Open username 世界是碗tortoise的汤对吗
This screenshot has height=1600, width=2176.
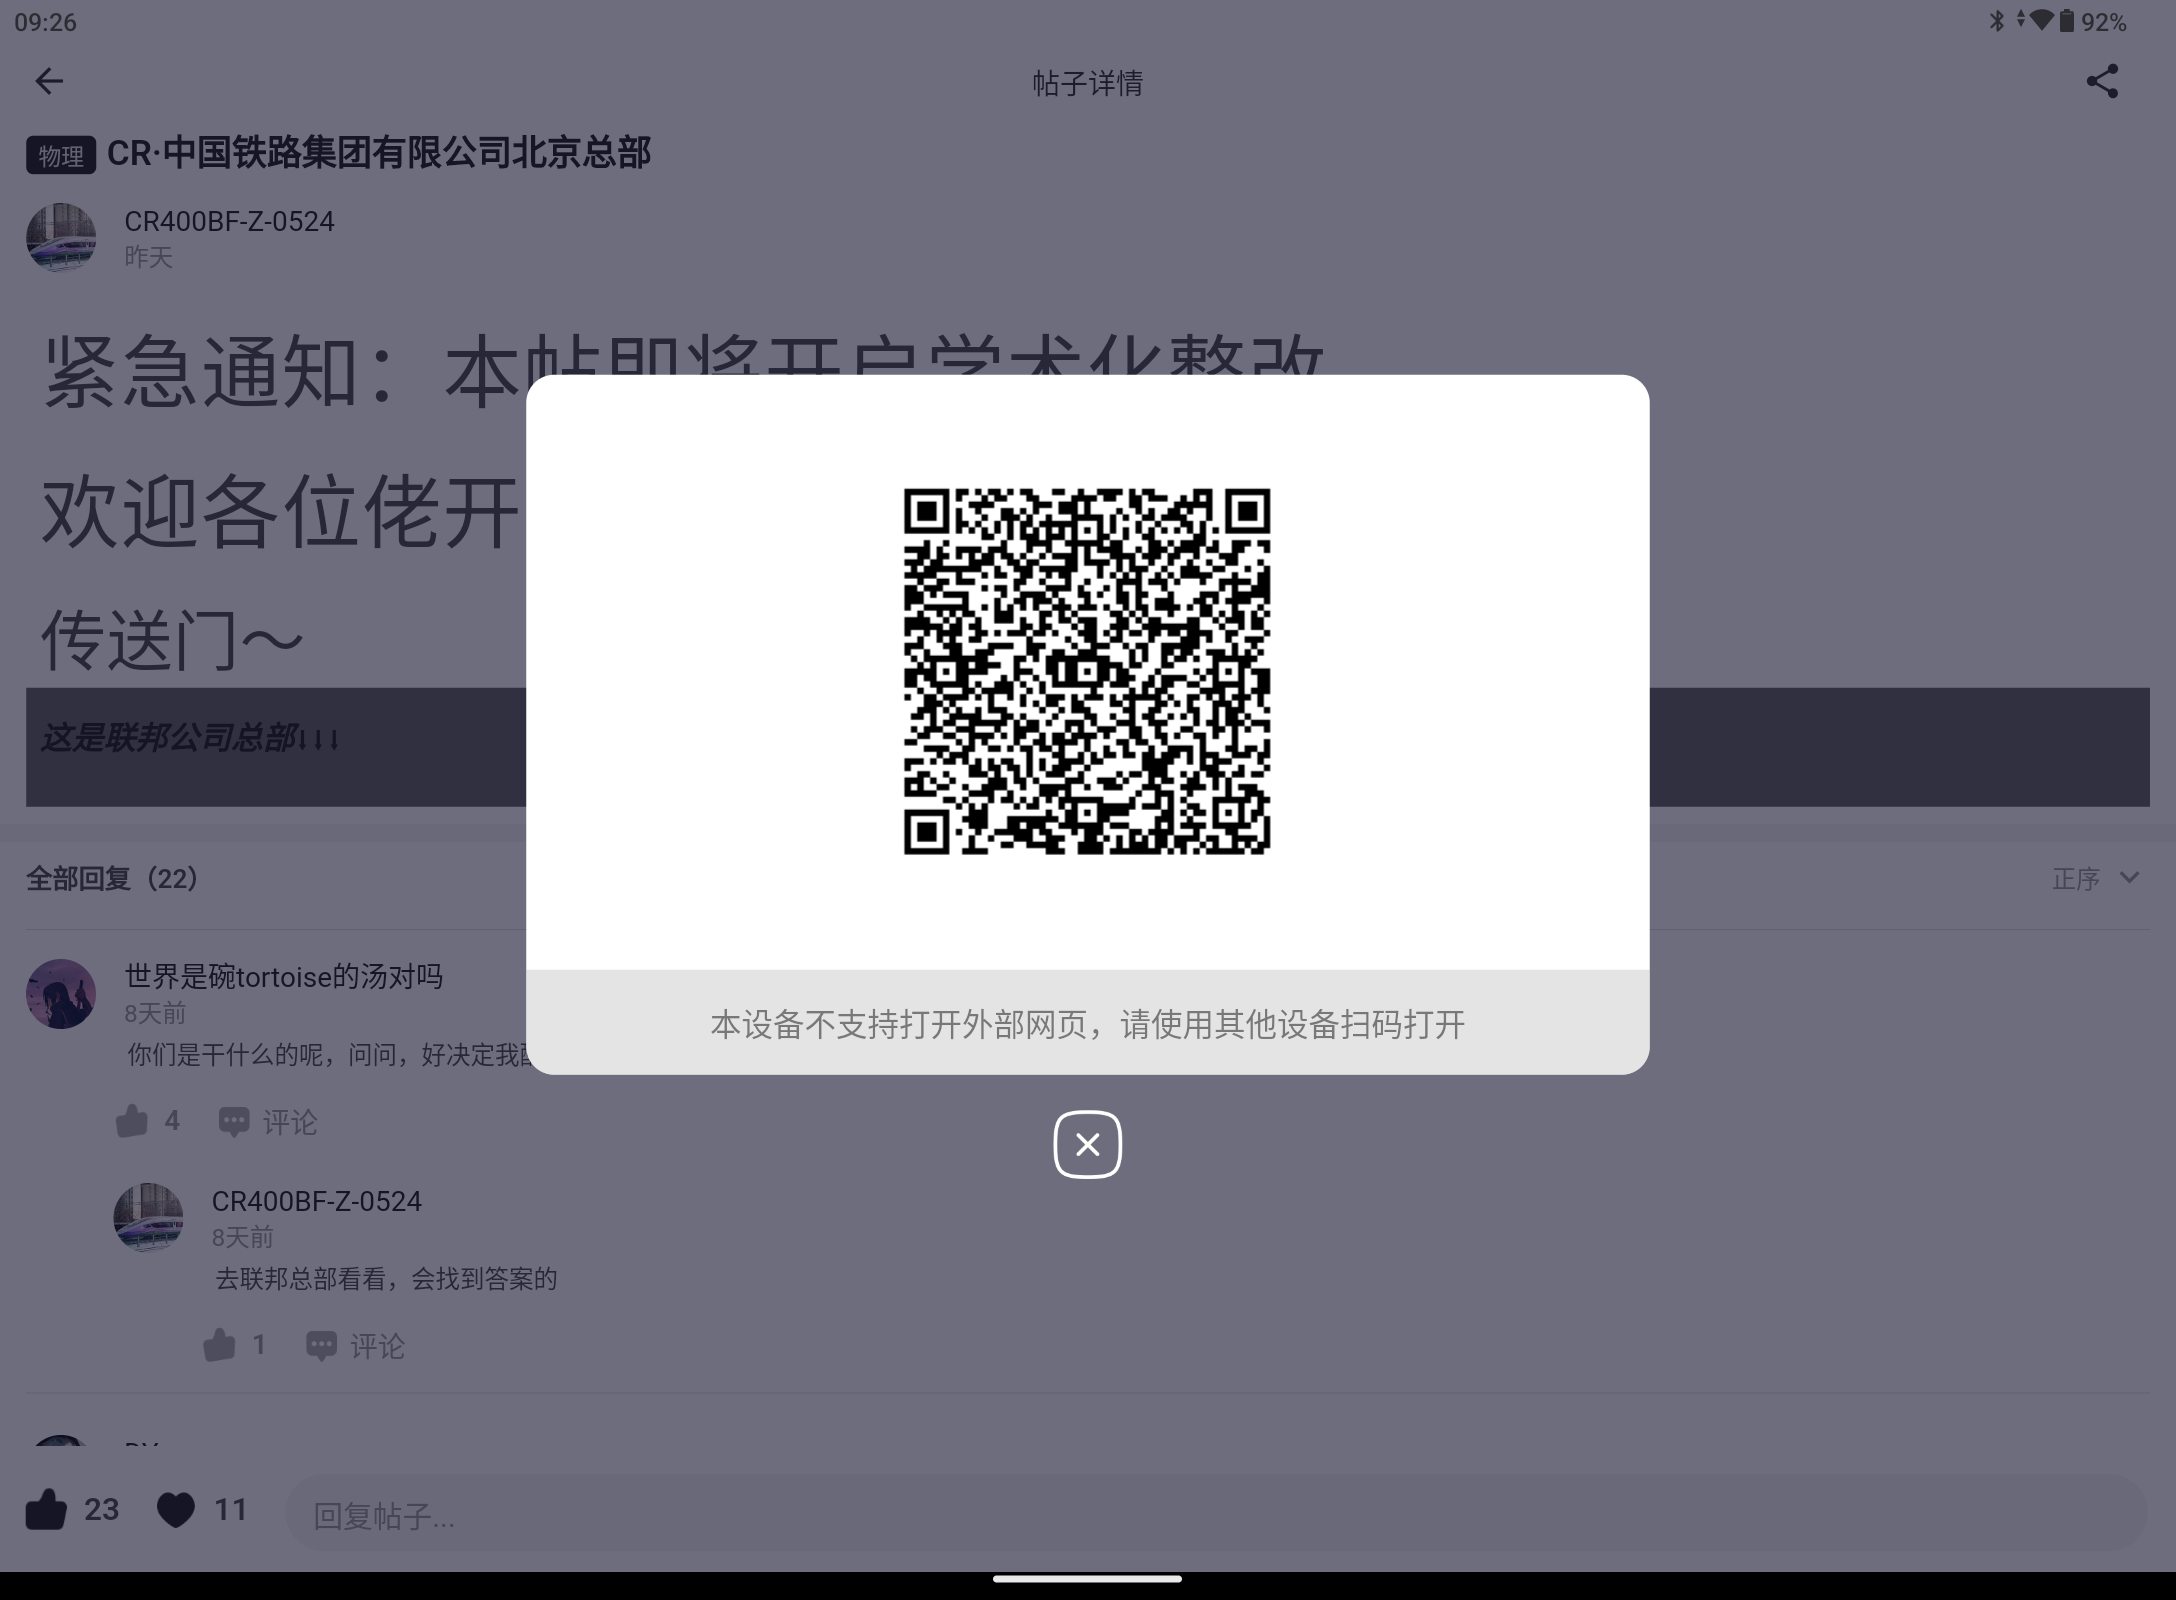(283, 976)
